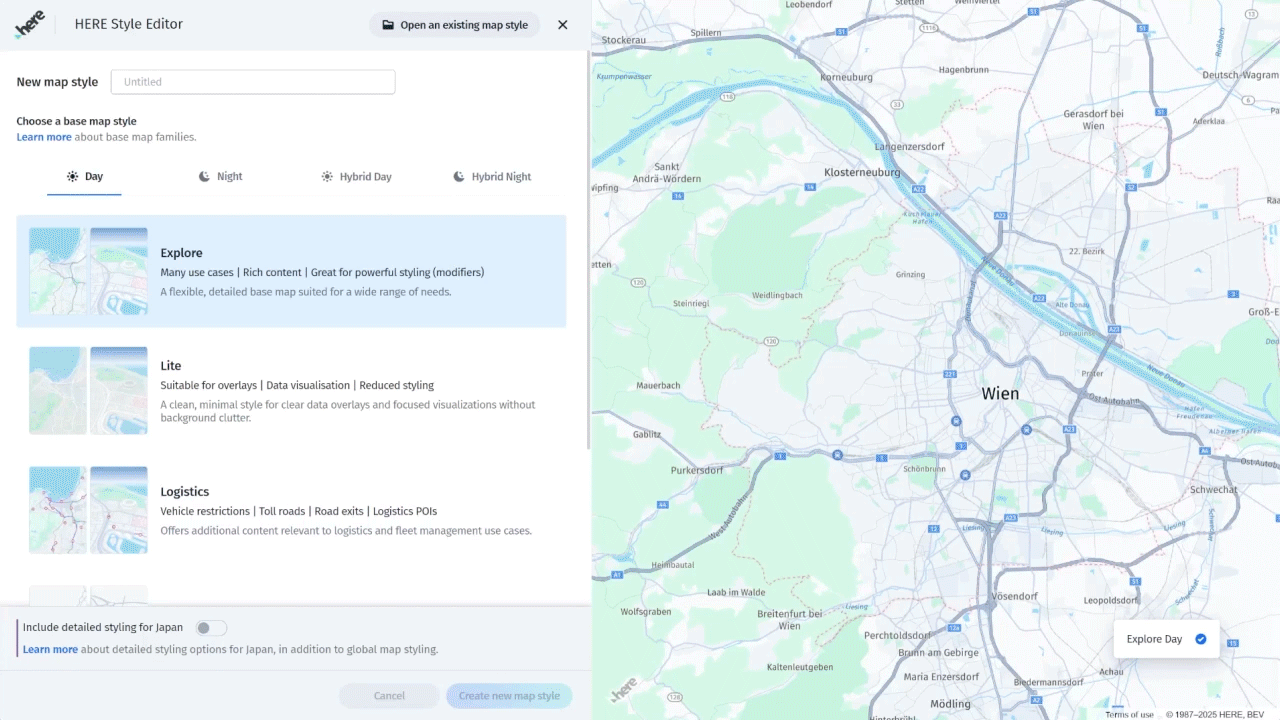Click the moon icon on the Night tab
The height and width of the screenshot is (720, 1280).
pos(204,177)
